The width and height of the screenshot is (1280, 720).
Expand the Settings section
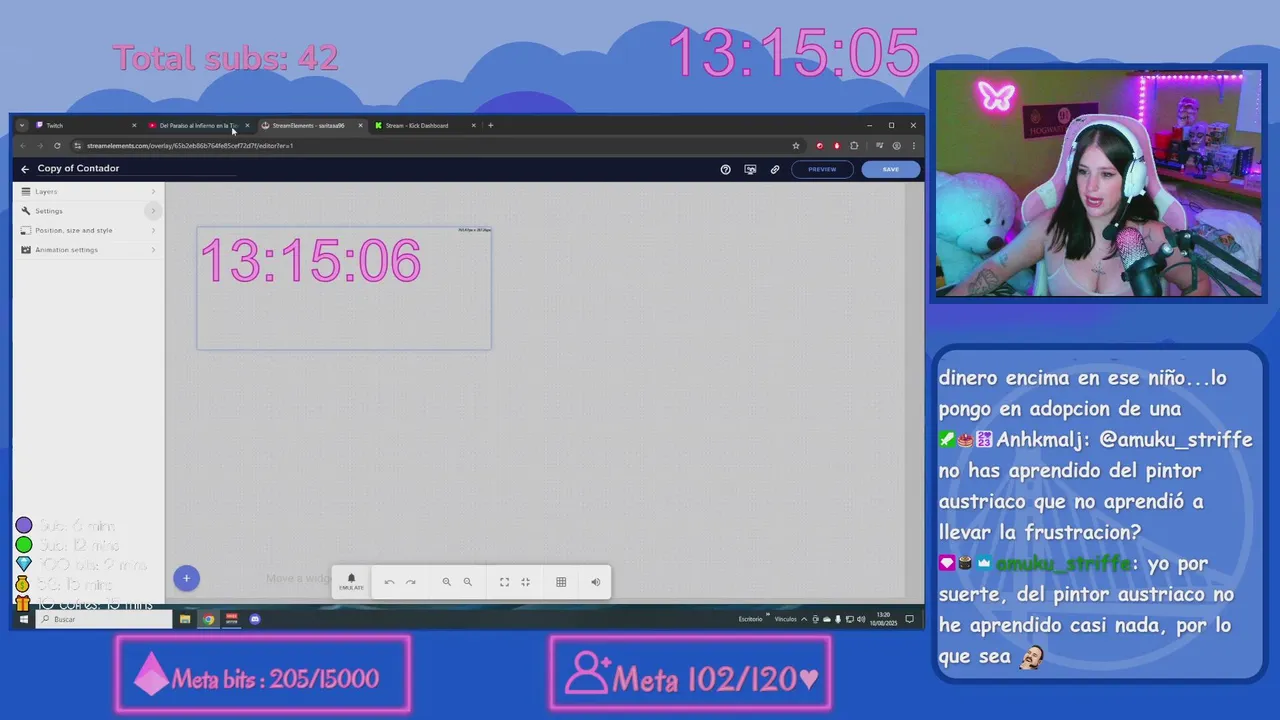point(88,211)
